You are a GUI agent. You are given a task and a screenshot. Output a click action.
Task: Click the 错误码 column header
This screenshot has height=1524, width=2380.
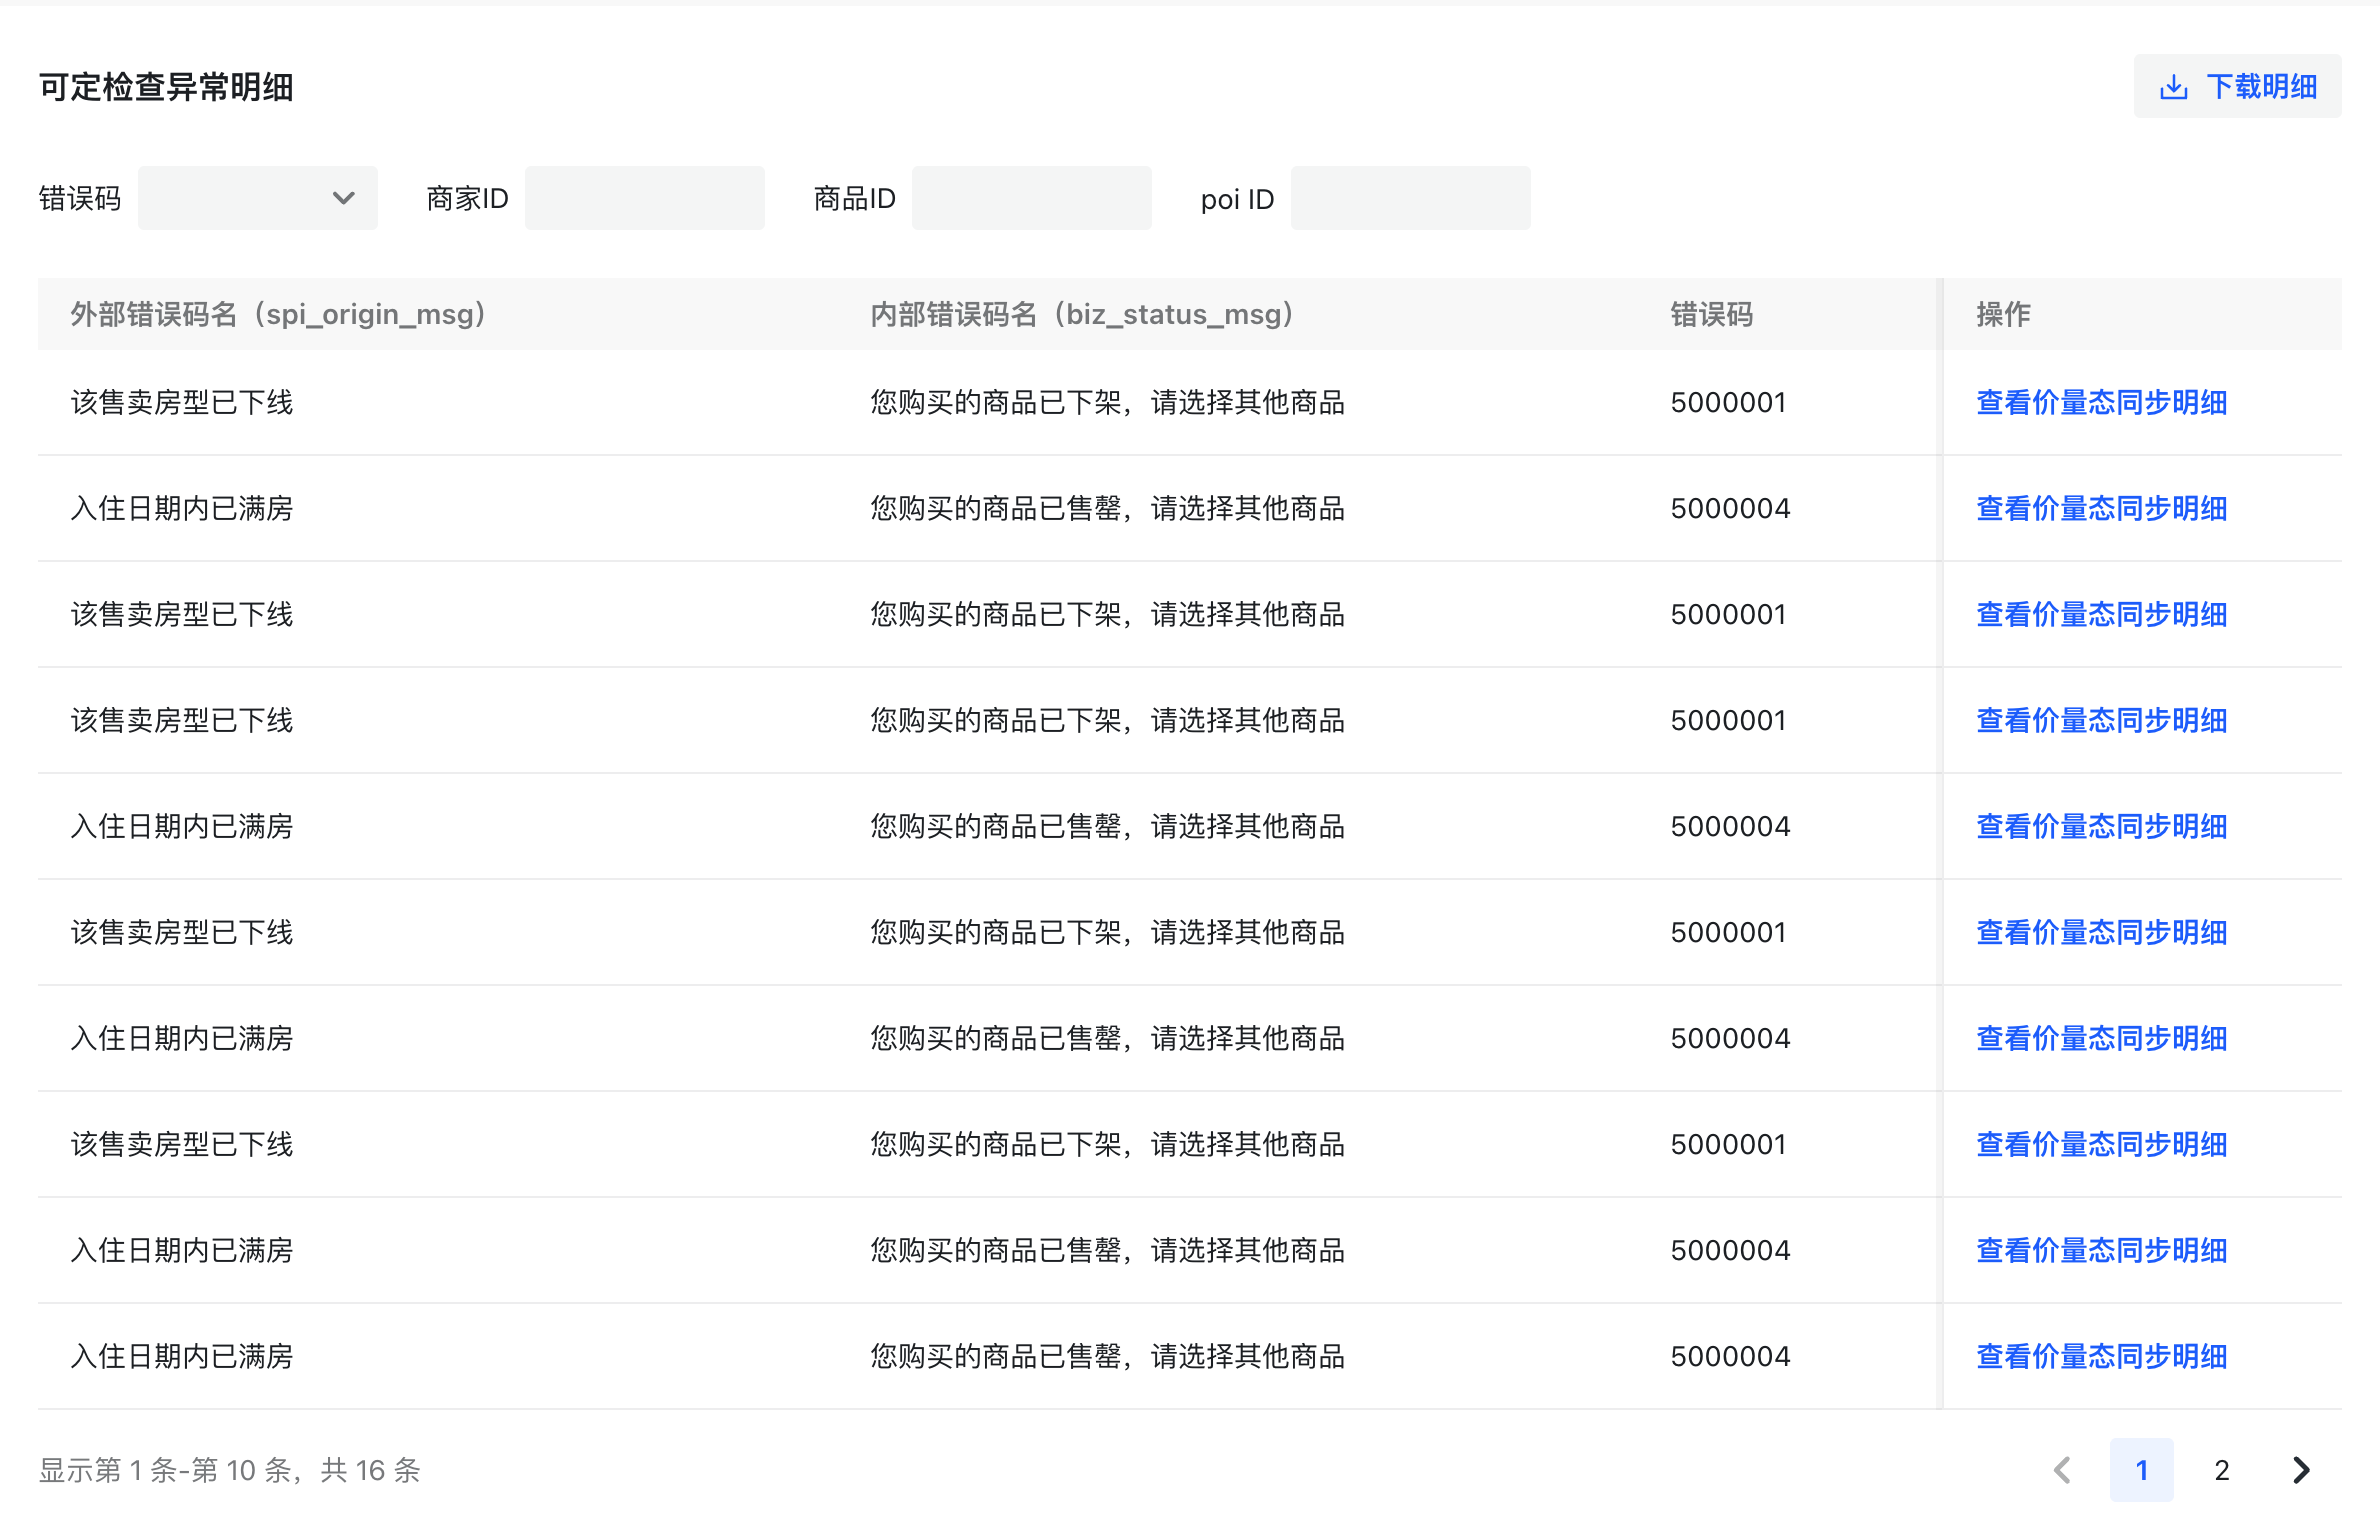point(1711,314)
